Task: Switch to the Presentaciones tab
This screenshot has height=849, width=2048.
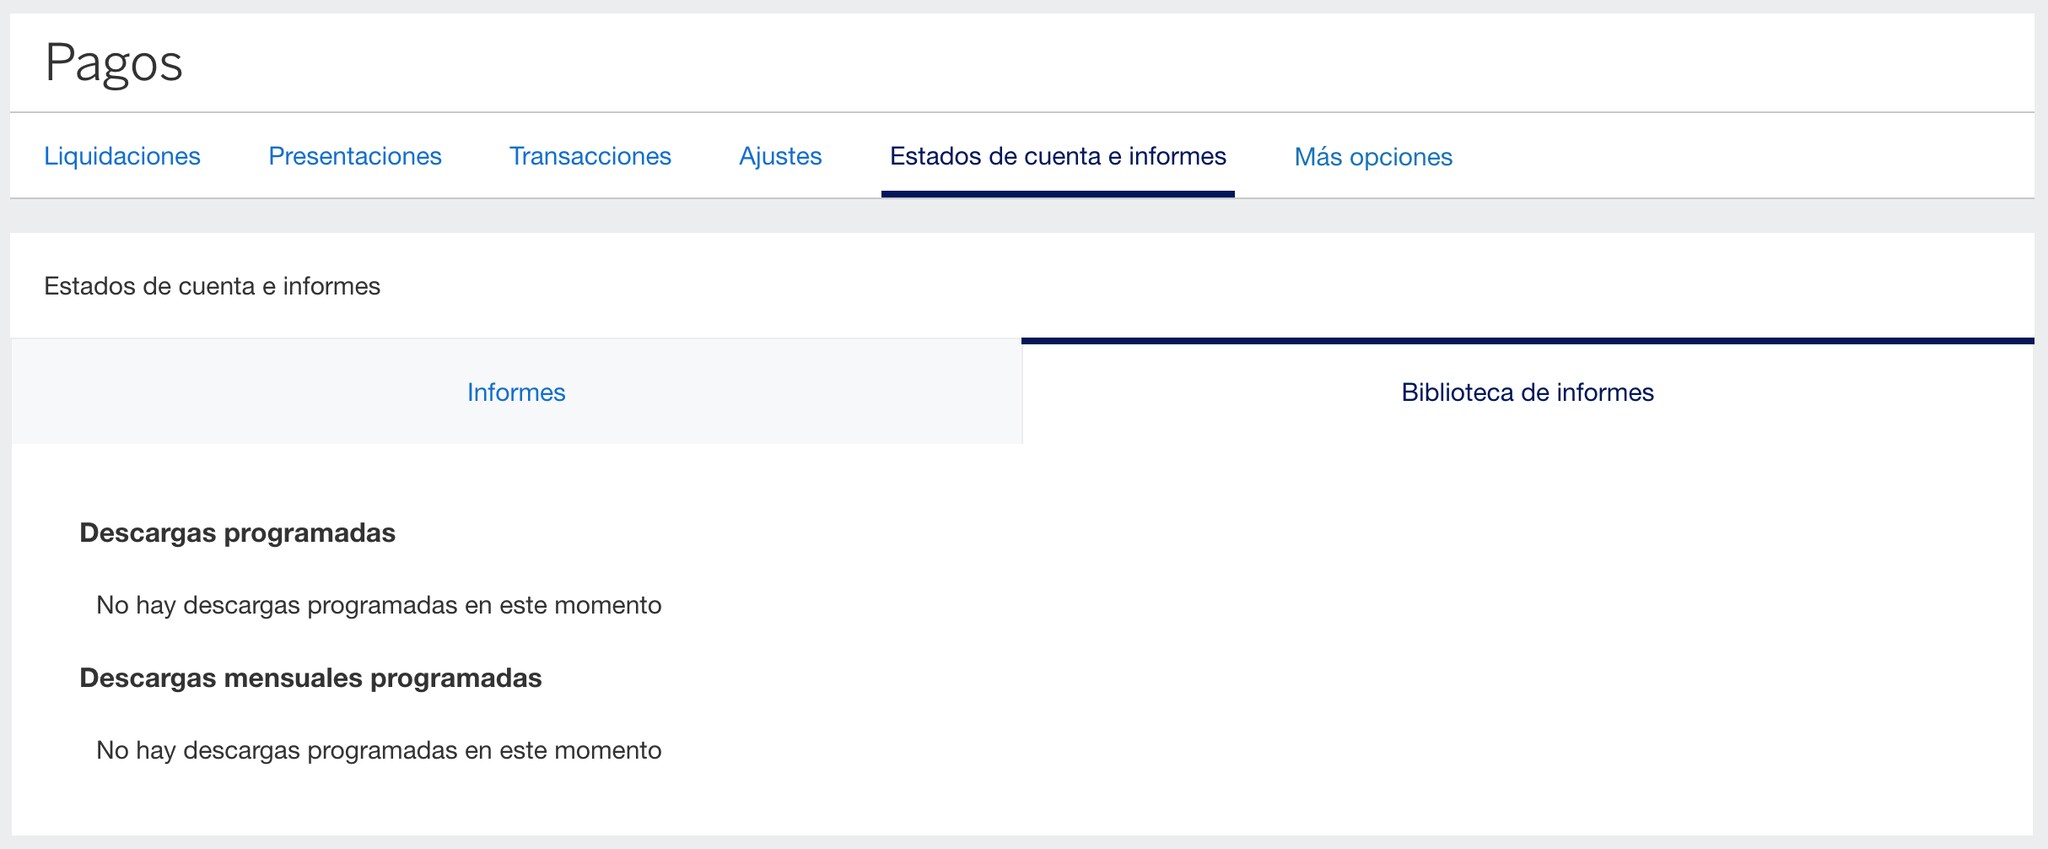Action: coord(354,156)
